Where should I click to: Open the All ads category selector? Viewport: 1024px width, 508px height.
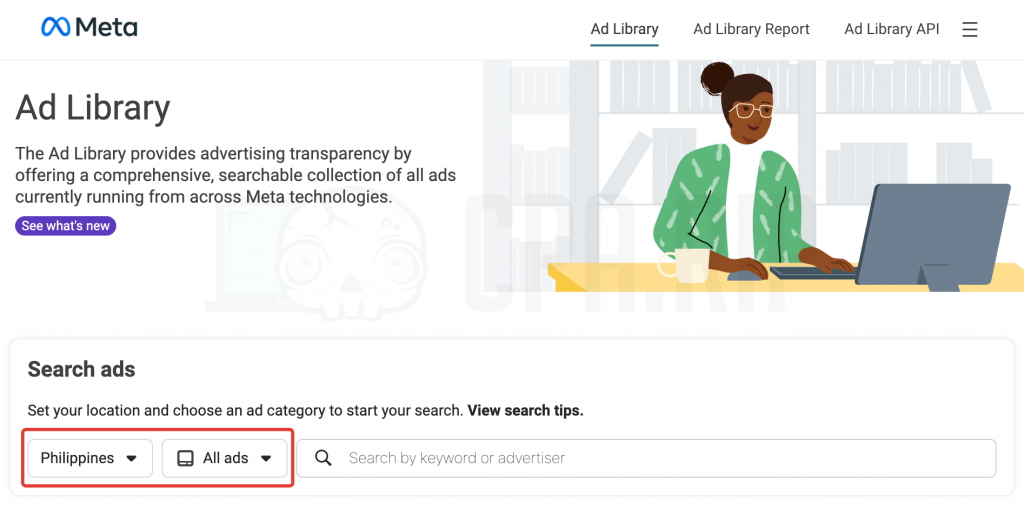point(225,458)
